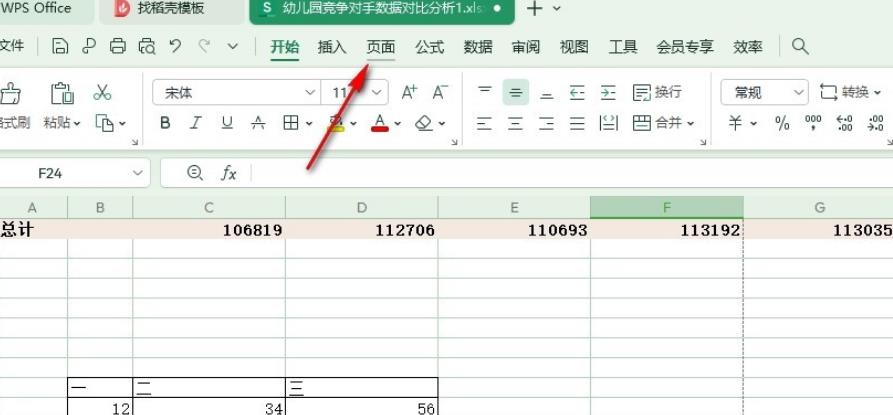
Task: Open the font name dropdown 宋体
Action: click(310, 92)
